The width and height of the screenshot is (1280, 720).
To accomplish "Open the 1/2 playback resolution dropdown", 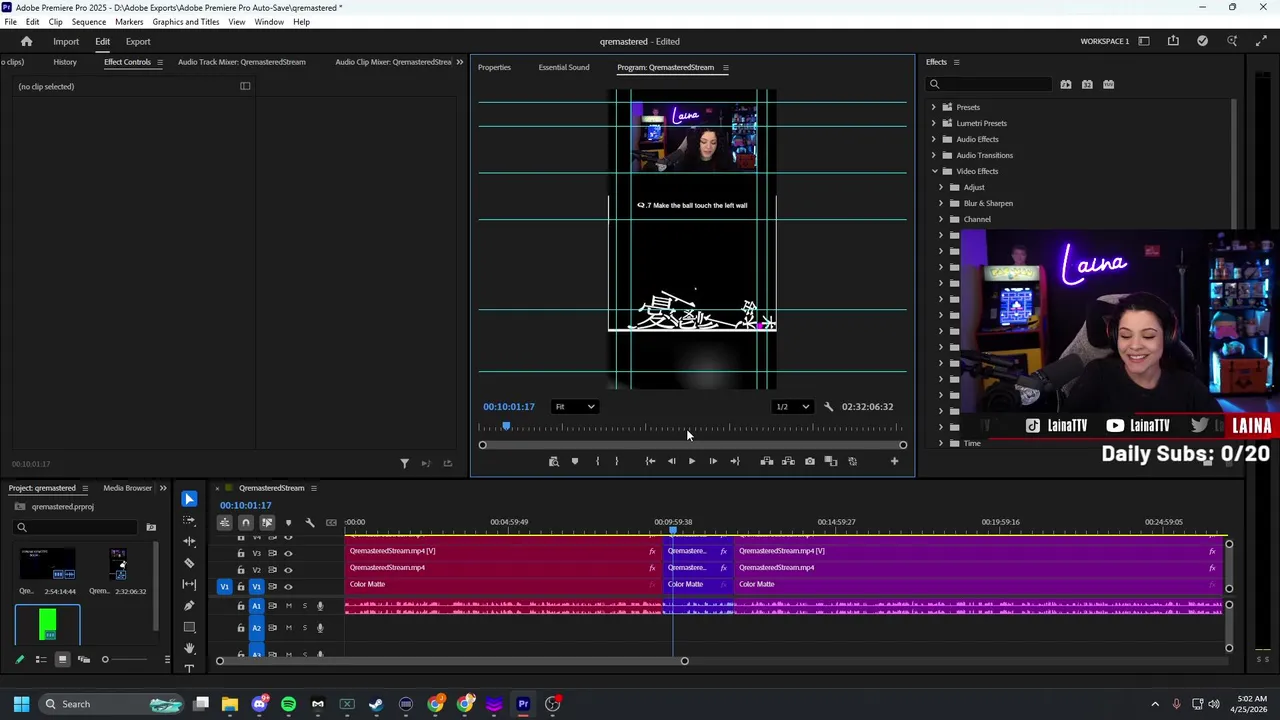I will [793, 407].
